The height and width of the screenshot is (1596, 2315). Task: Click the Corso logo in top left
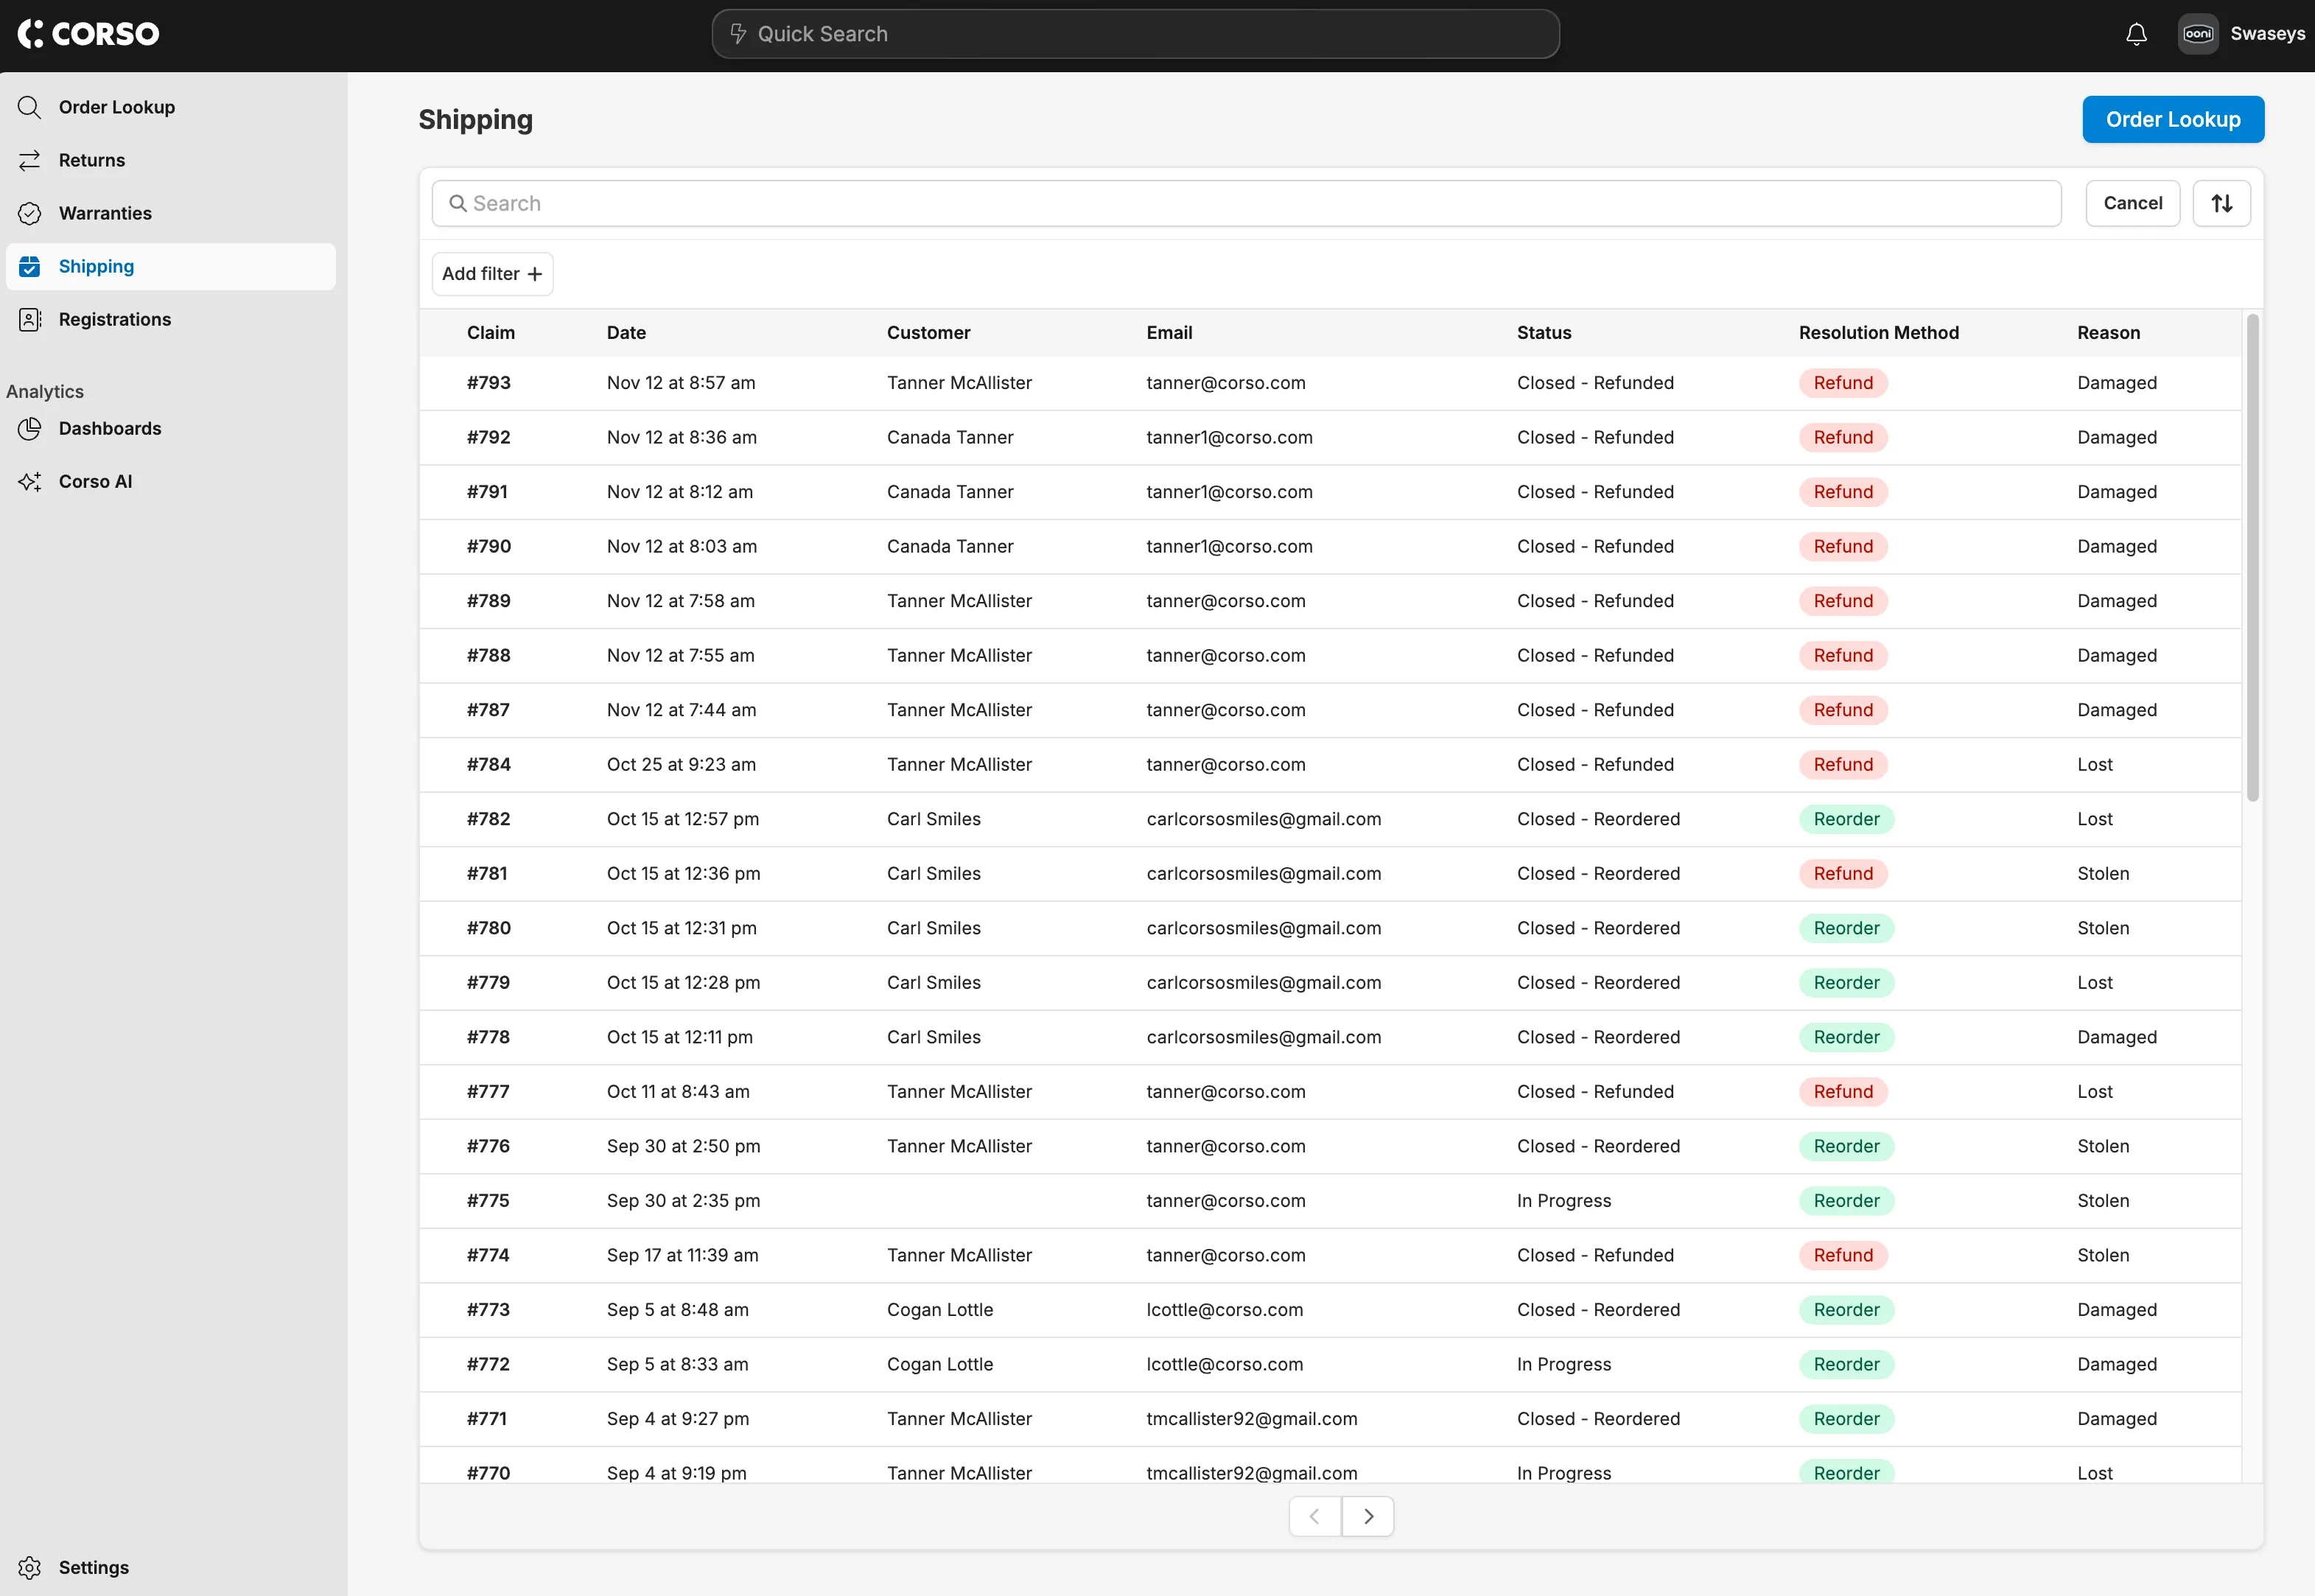coord(89,33)
